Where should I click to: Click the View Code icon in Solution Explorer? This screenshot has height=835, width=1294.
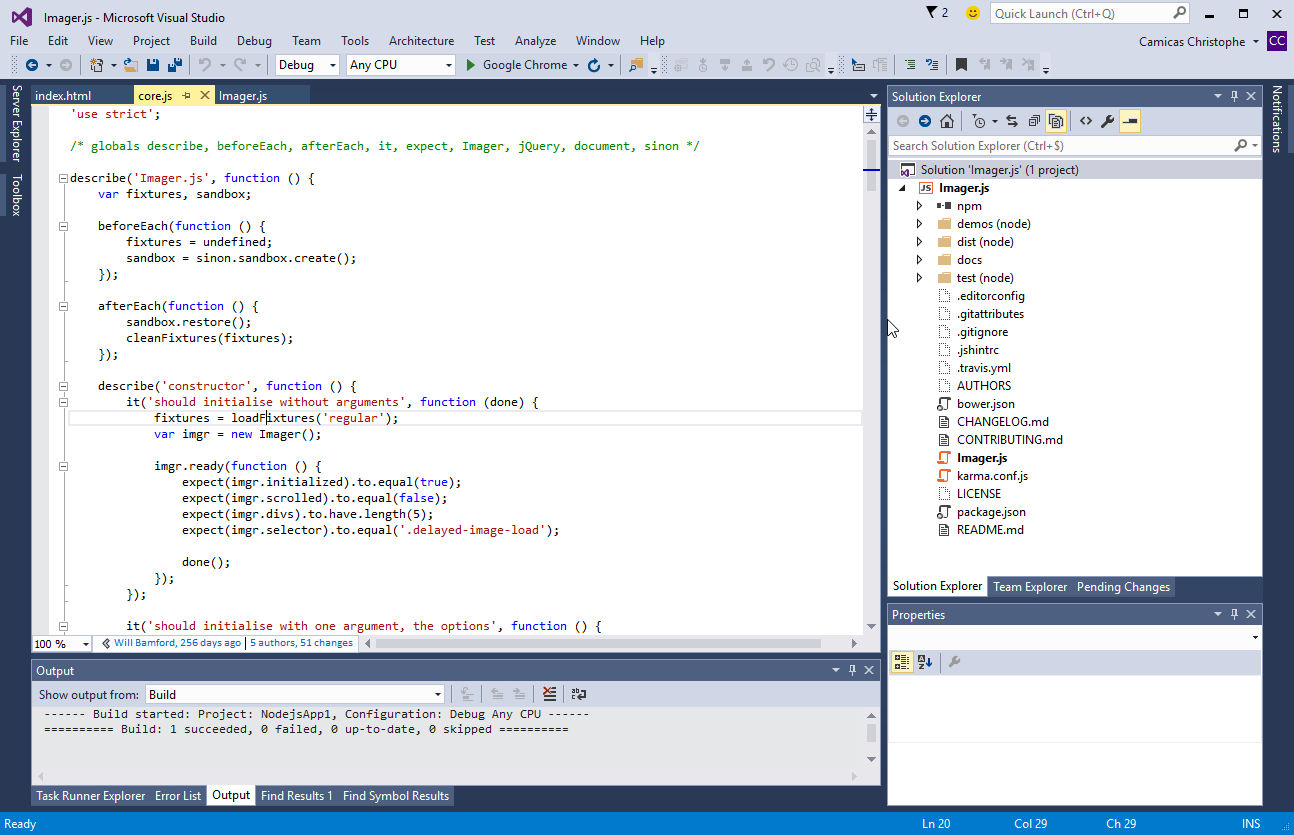click(1087, 120)
